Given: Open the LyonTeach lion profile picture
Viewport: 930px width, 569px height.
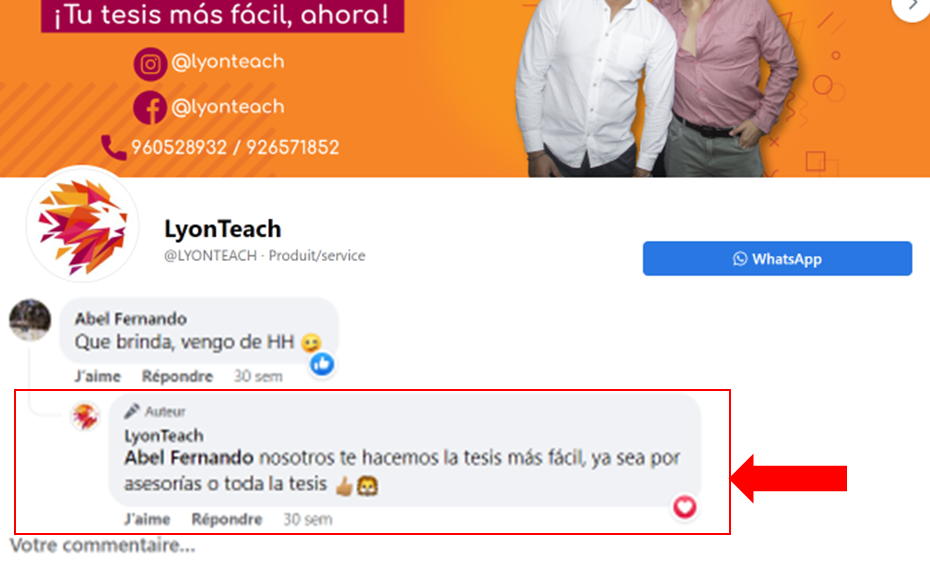Looking at the screenshot, I should (82, 225).
